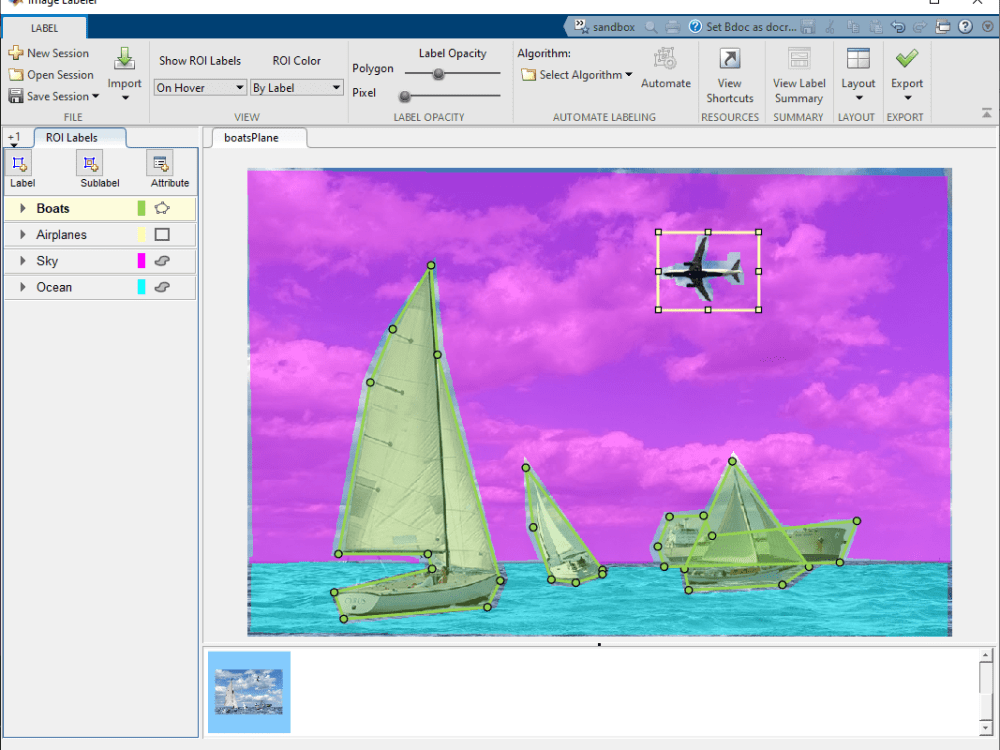Click the Export checkmark icon
This screenshot has height=750, width=1000.
click(x=906, y=59)
